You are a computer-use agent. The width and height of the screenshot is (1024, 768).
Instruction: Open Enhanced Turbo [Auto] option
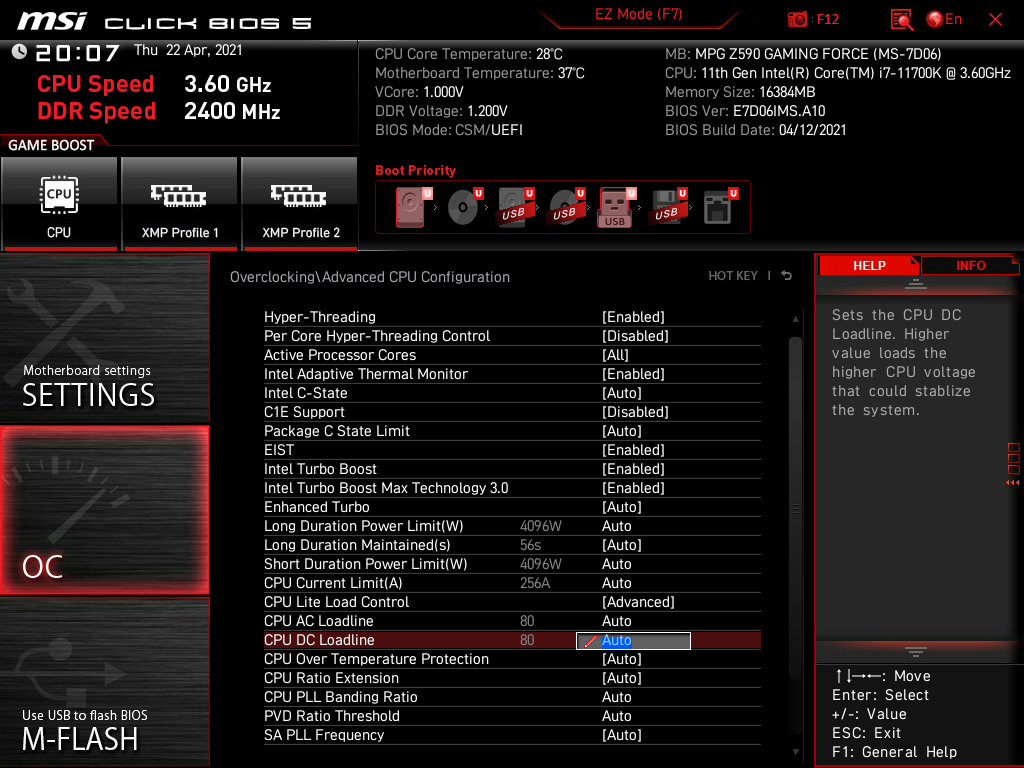coord(512,506)
